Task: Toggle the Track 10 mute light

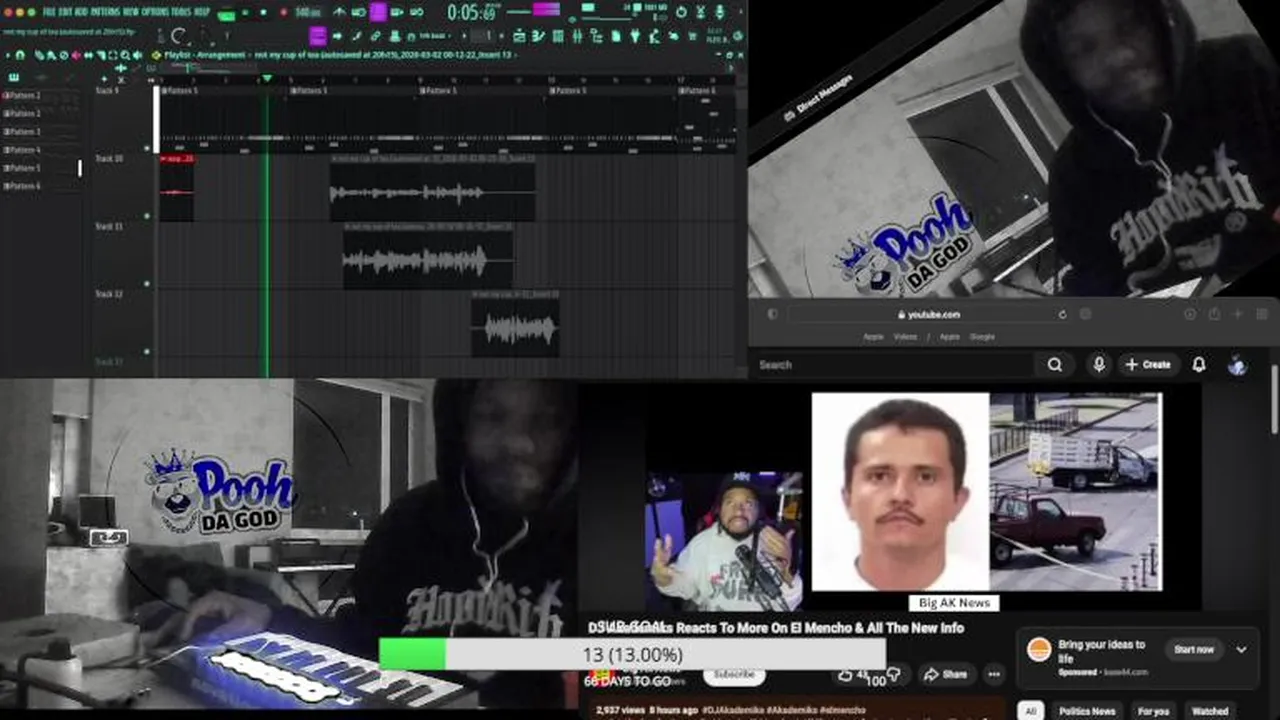Action: tap(147, 215)
